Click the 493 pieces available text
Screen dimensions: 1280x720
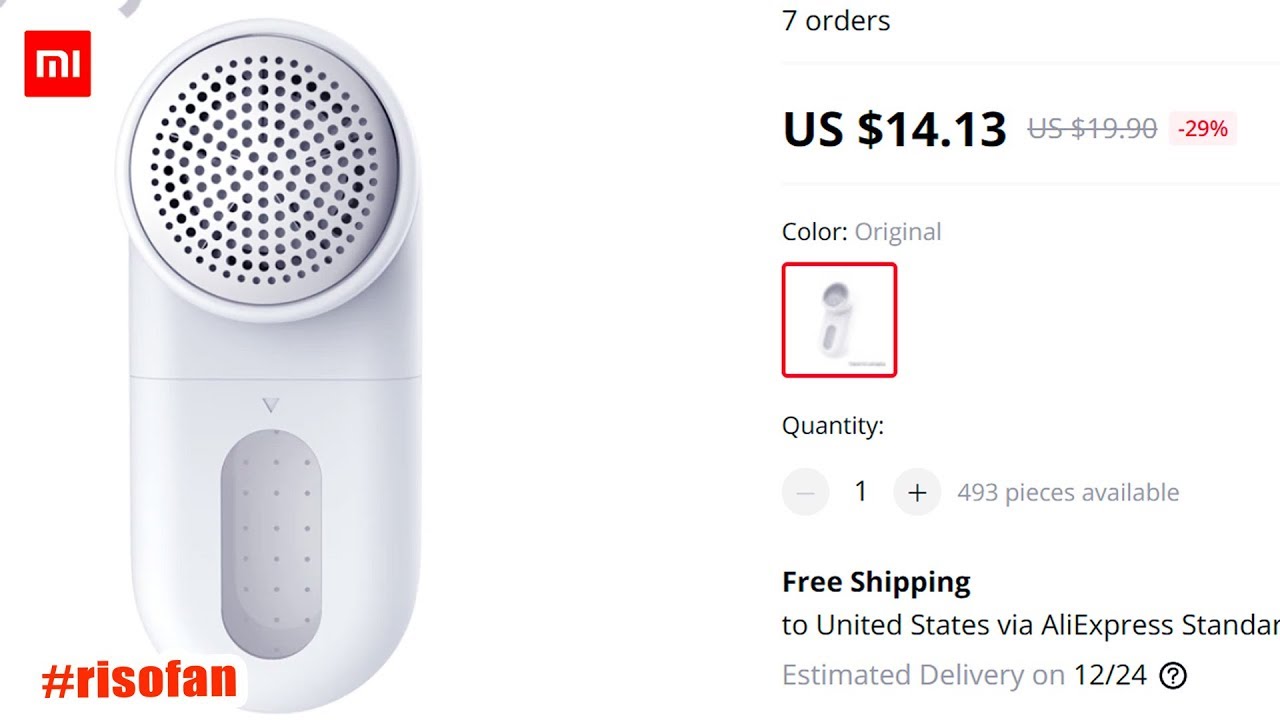tap(1068, 493)
